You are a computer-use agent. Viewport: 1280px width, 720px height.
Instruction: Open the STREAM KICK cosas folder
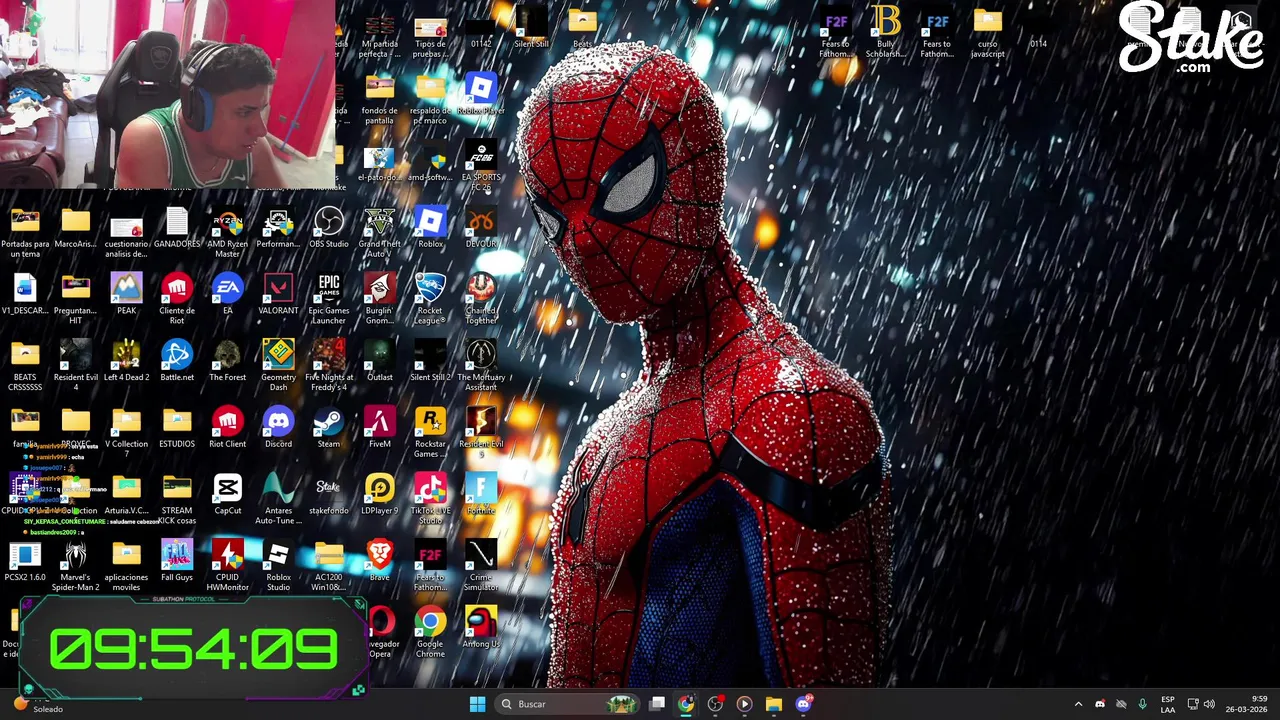pyautogui.click(x=177, y=499)
